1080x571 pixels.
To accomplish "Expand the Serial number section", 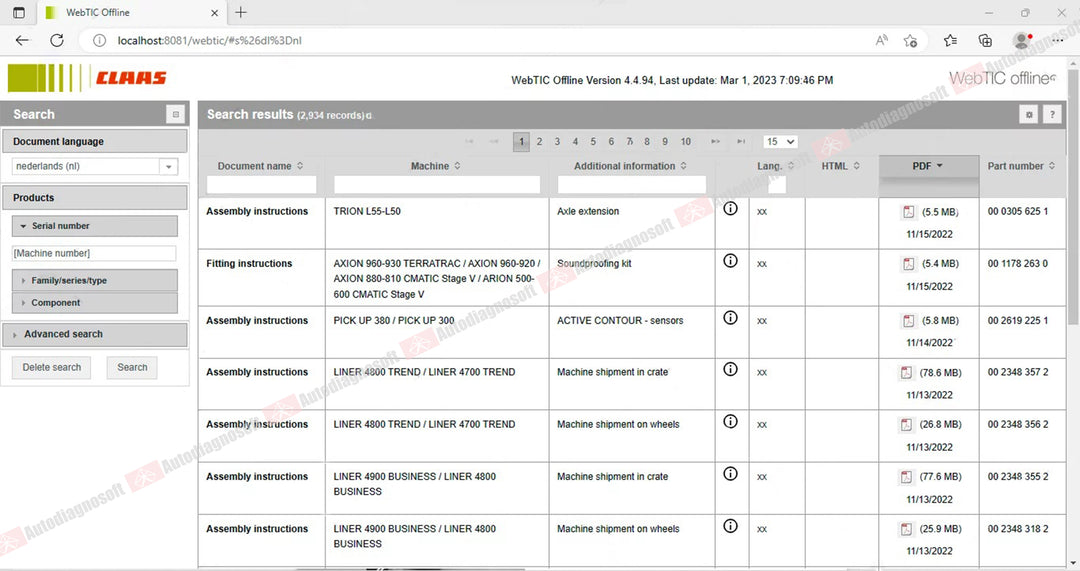I will click(94, 226).
